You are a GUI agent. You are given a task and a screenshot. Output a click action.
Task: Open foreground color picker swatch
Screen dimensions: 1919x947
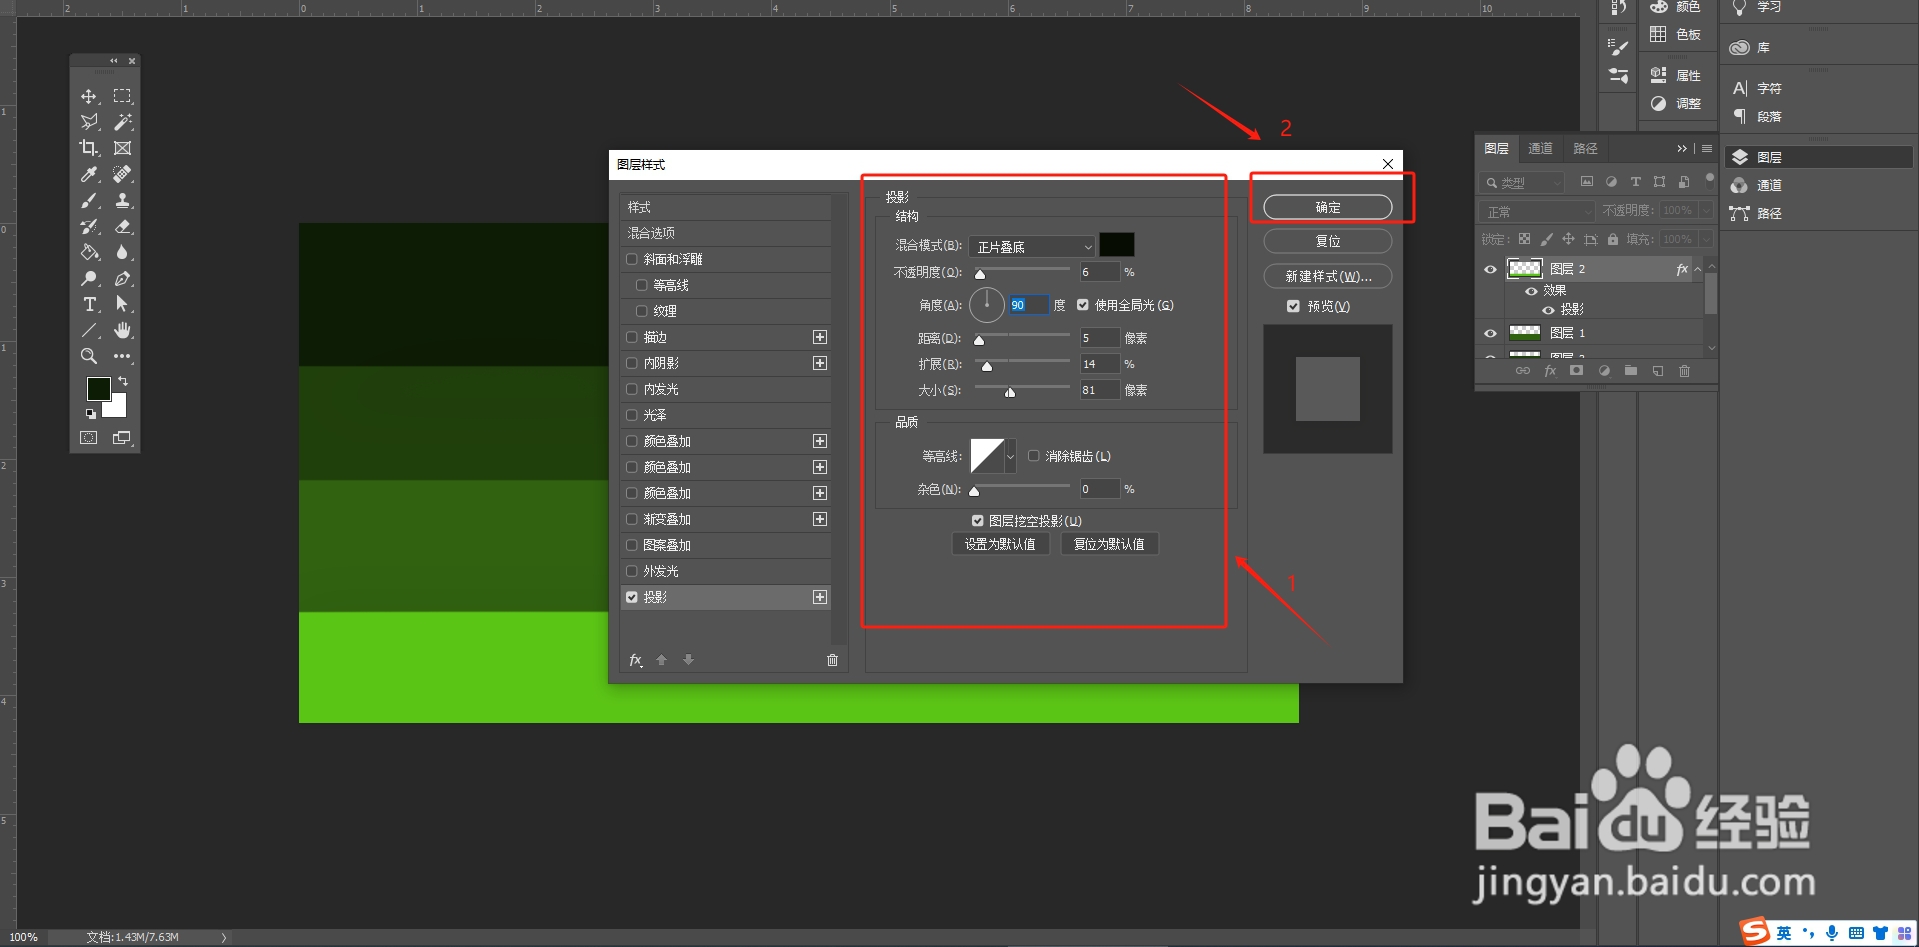coord(98,389)
